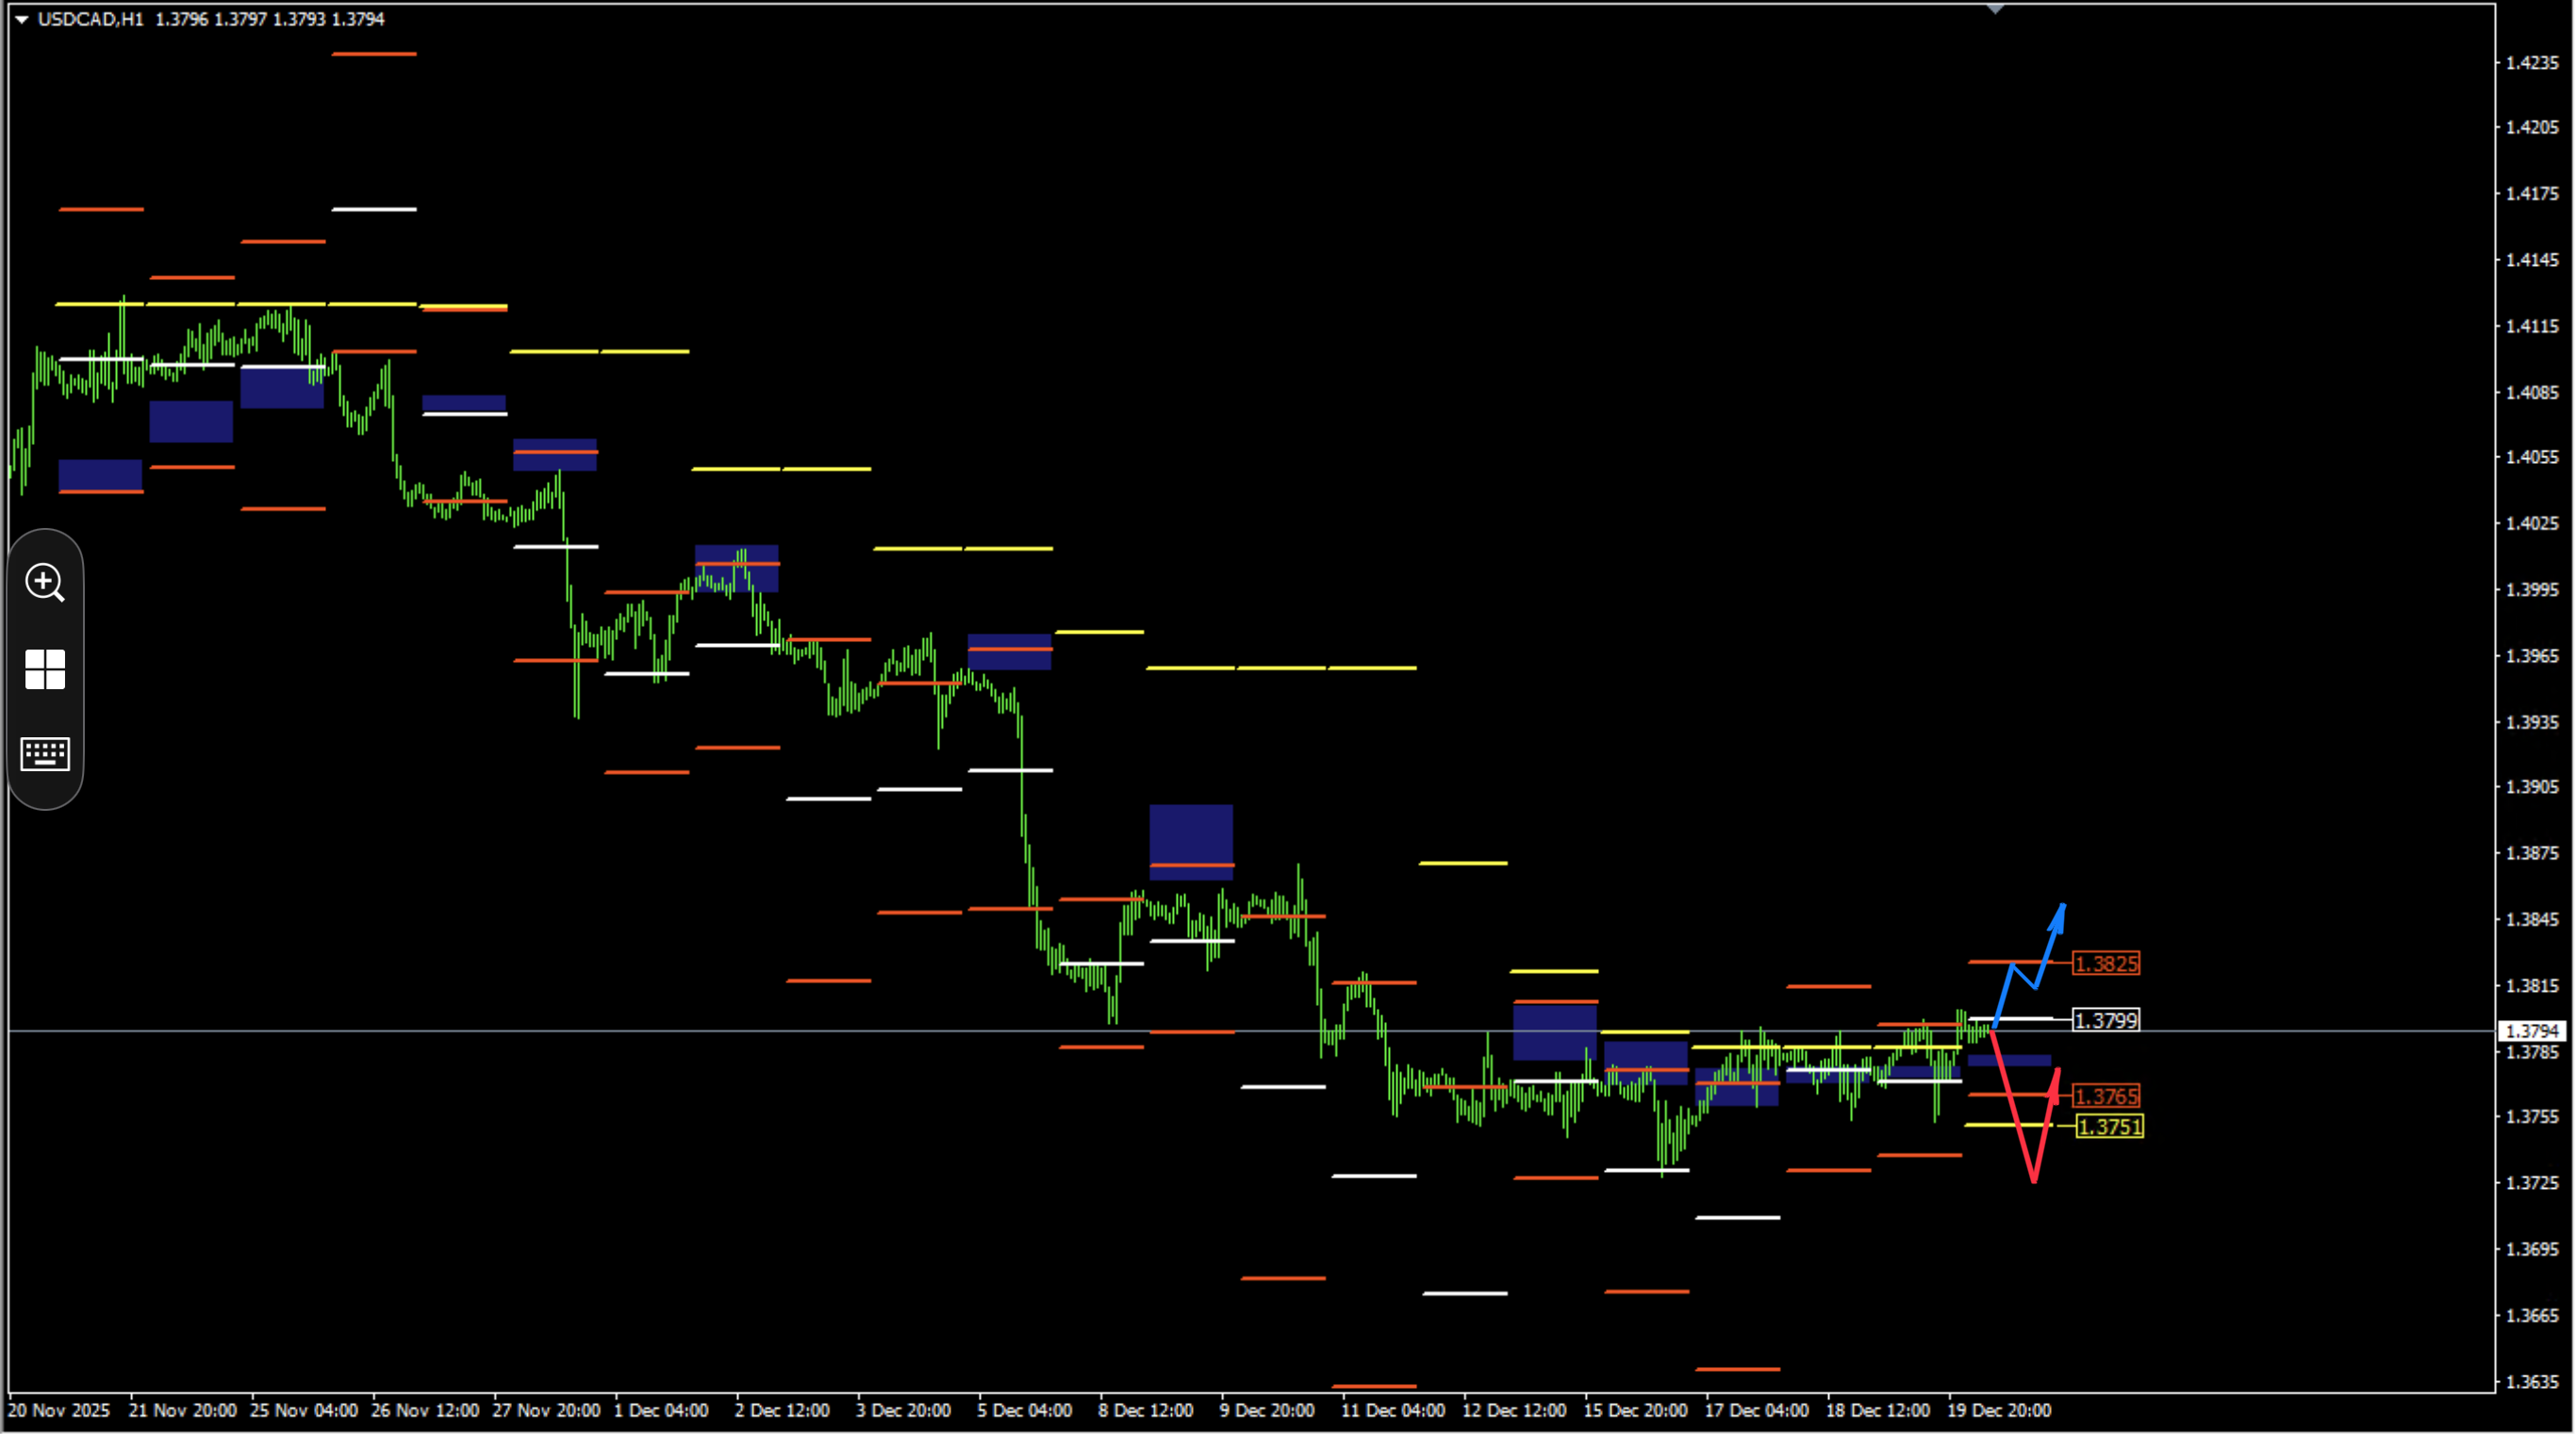Click the 15 Dec 20:00 time label
2576x1434 pixels.
(1635, 1410)
